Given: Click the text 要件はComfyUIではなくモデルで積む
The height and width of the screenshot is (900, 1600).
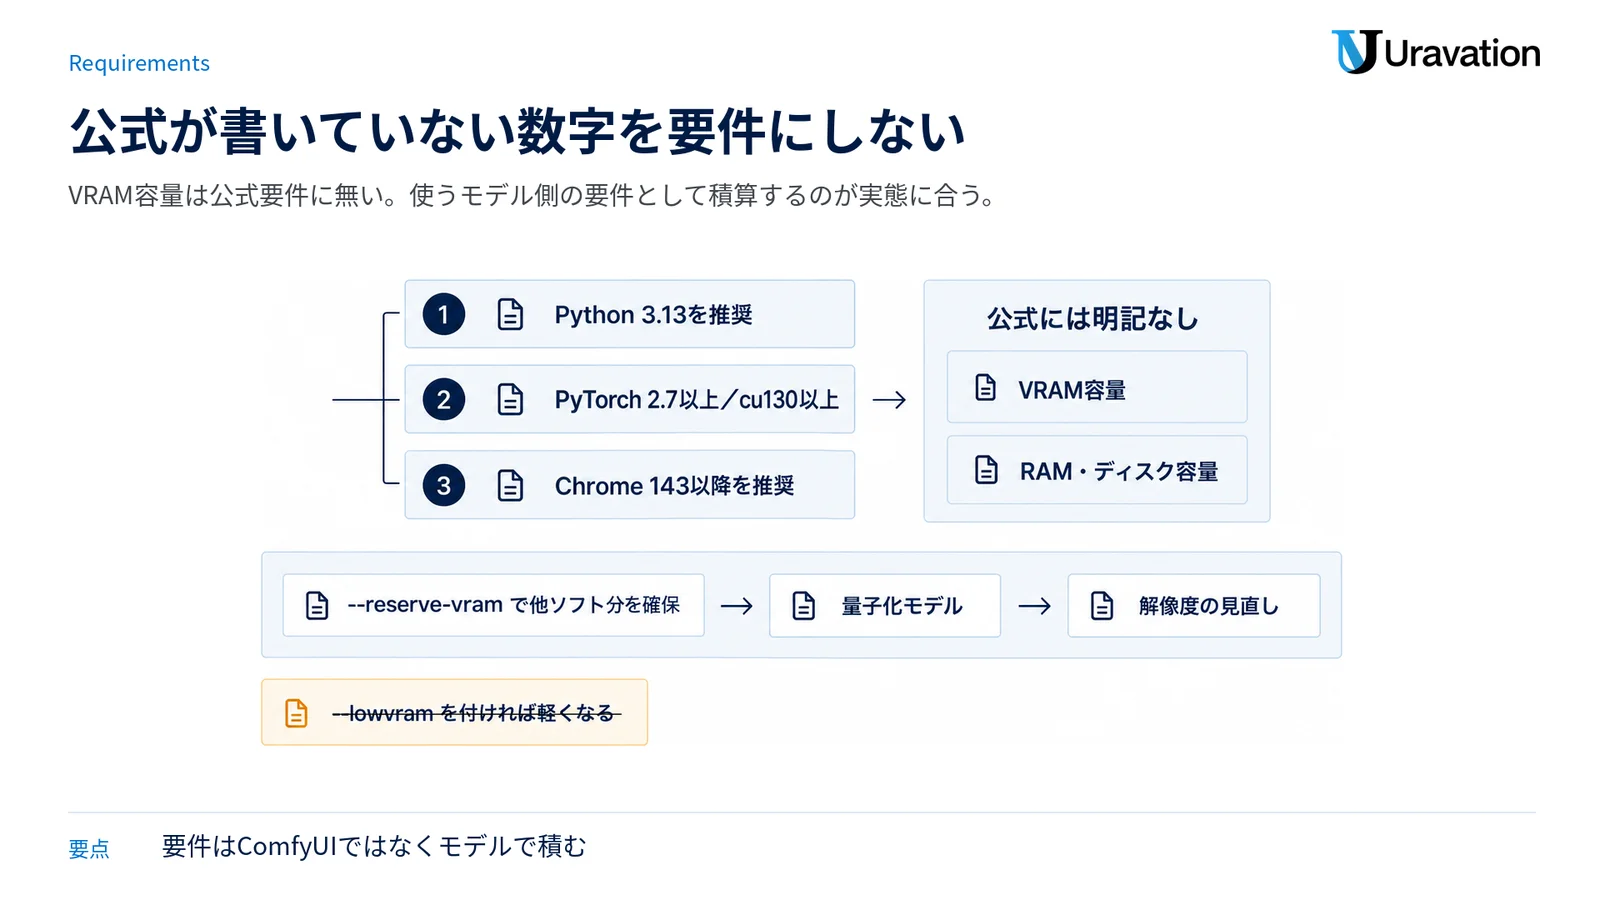Looking at the screenshot, I should pyautogui.click(x=374, y=847).
